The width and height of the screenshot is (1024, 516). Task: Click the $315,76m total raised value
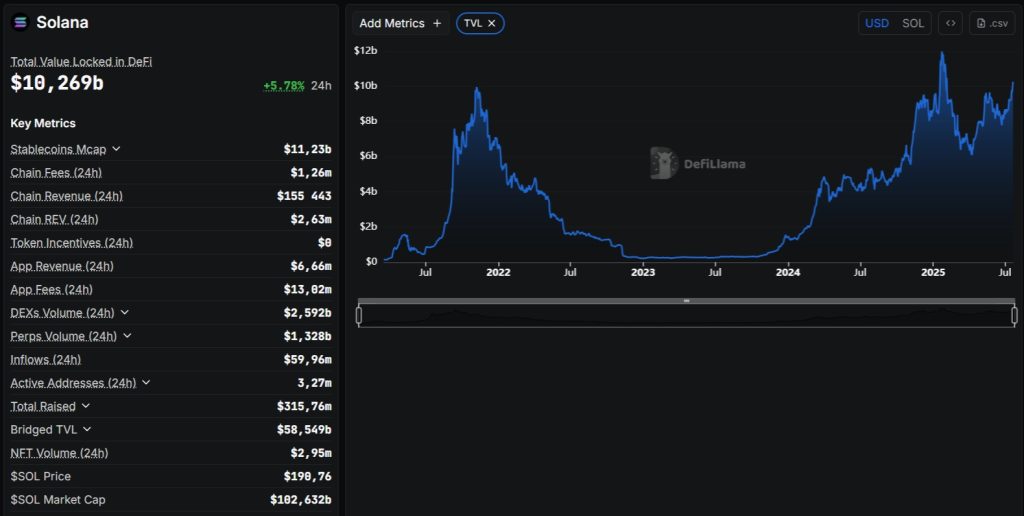(304, 406)
